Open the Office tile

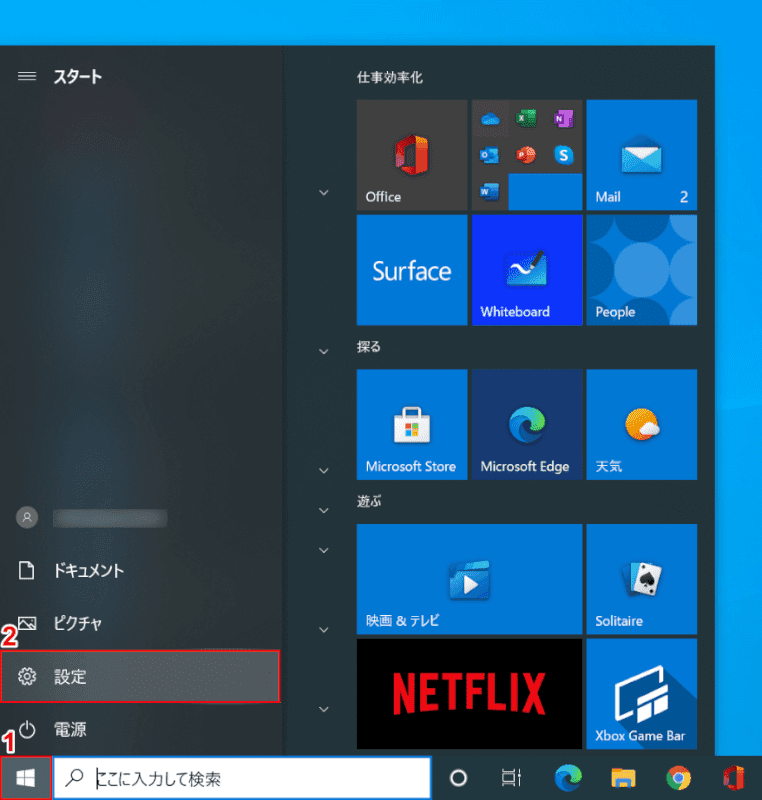click(x=412, y=155)
